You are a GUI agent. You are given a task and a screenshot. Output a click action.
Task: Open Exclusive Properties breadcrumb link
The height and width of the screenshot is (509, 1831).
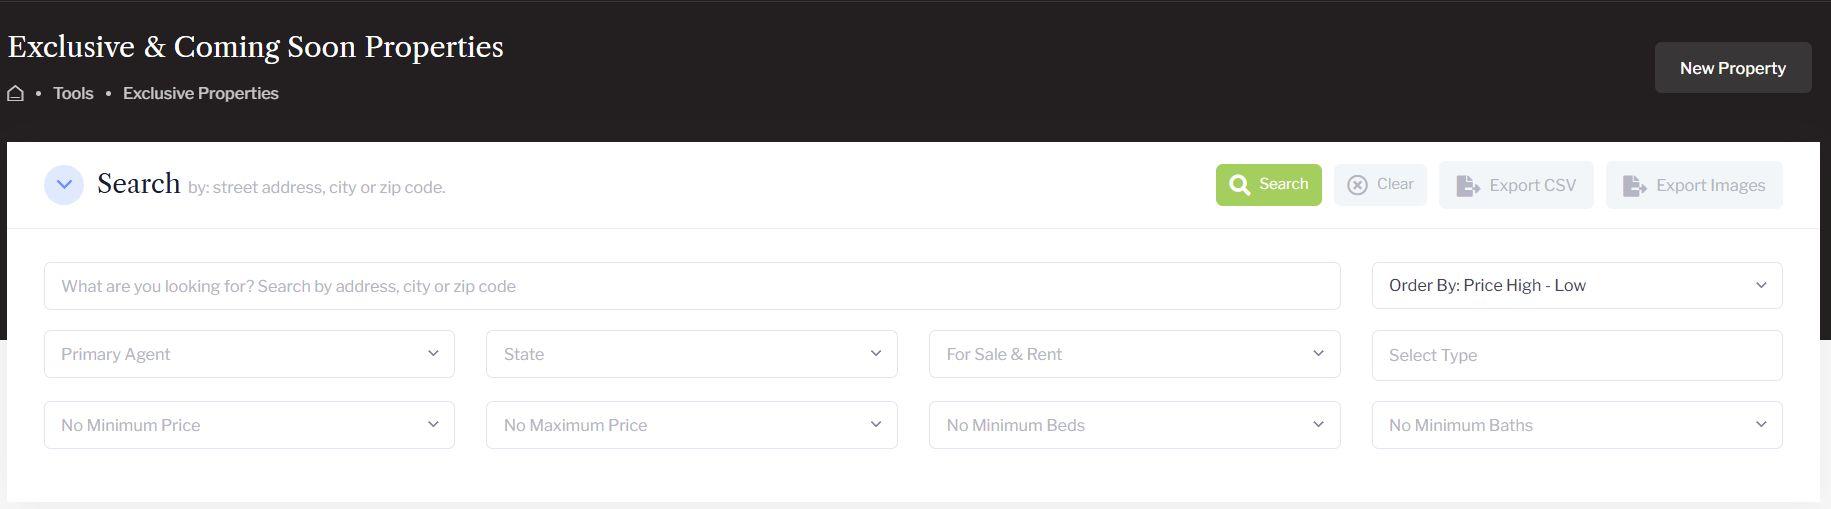click(x=200, y=93)
